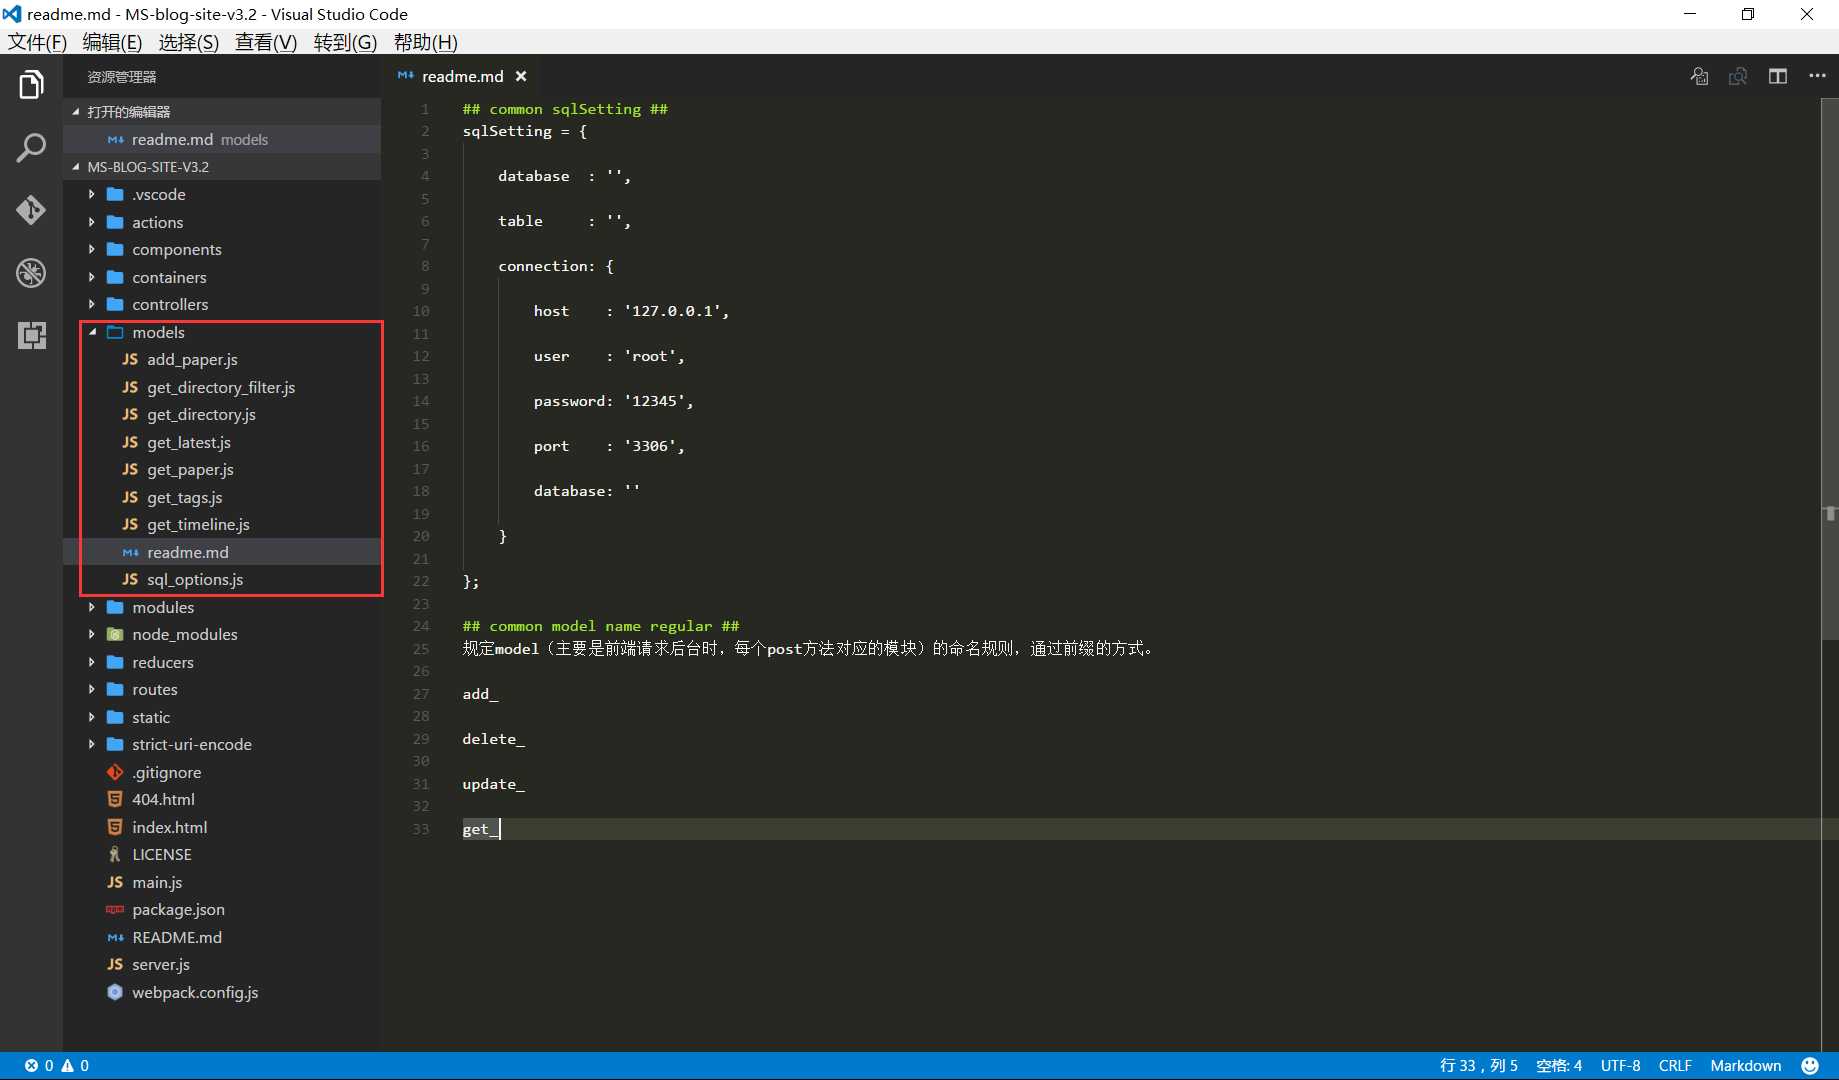Open the 文件(F) menu
1839x1080 pixels.
coord(37,42)
